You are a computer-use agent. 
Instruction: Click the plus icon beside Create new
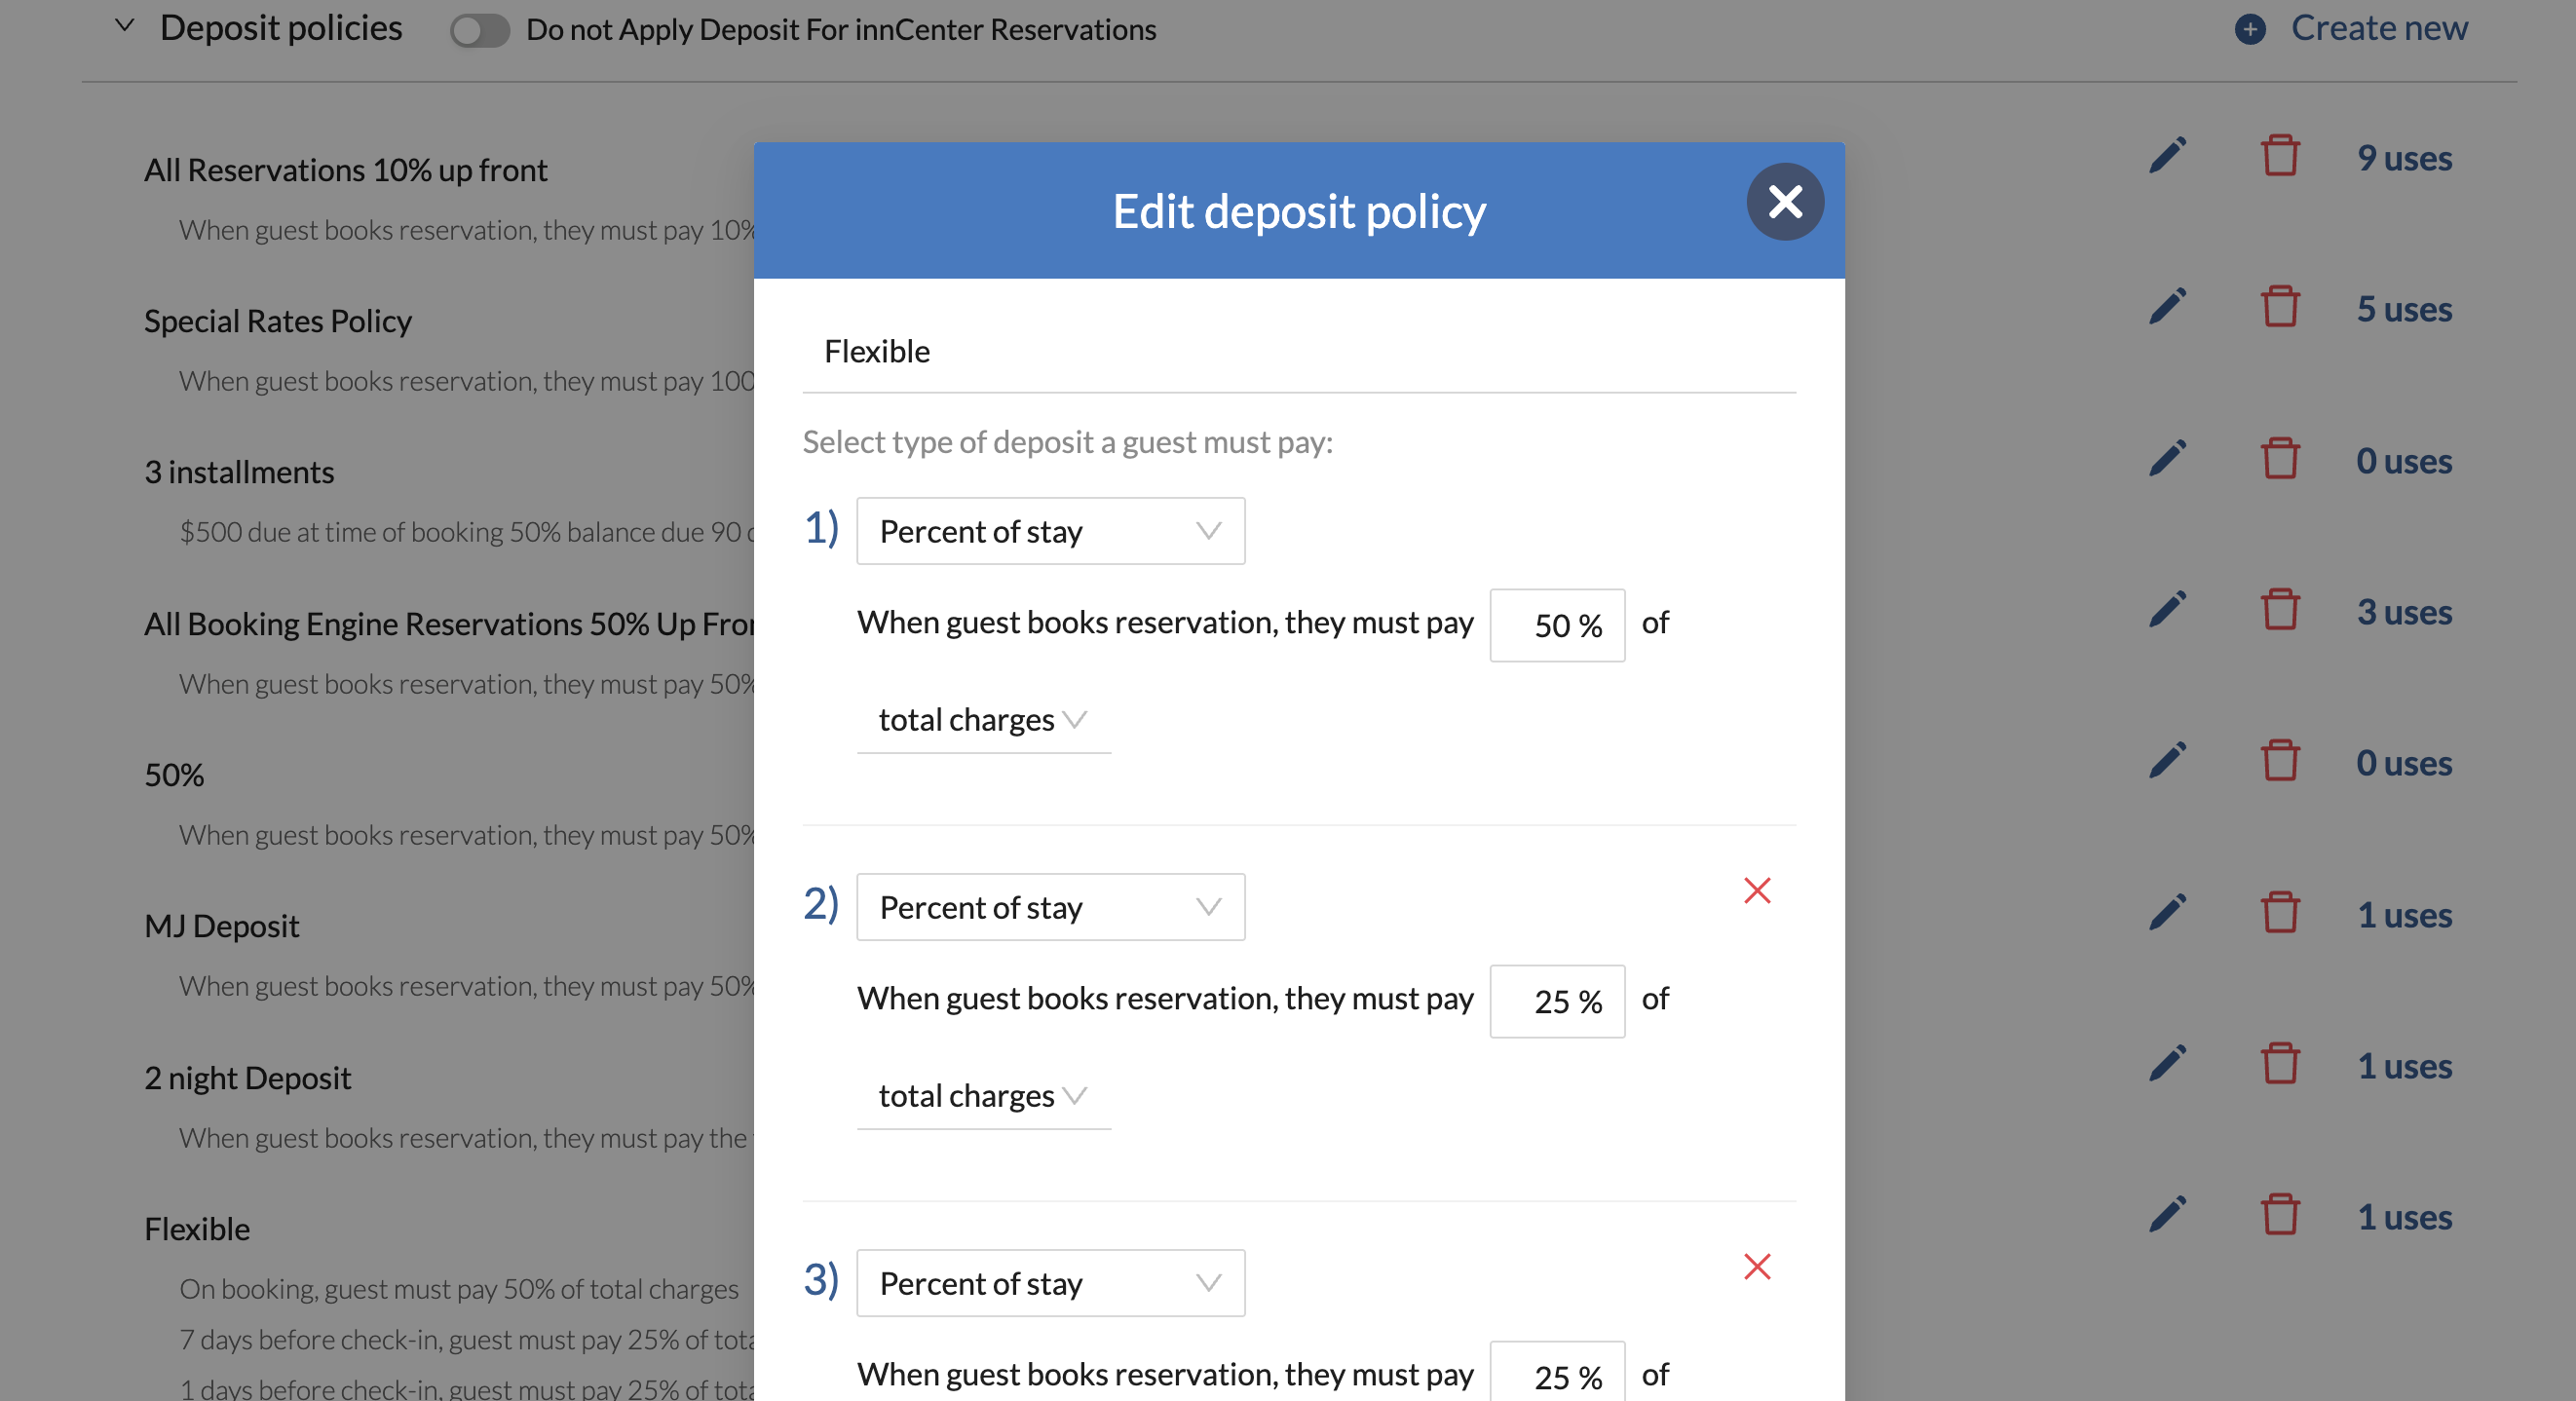pos(2249,29)
